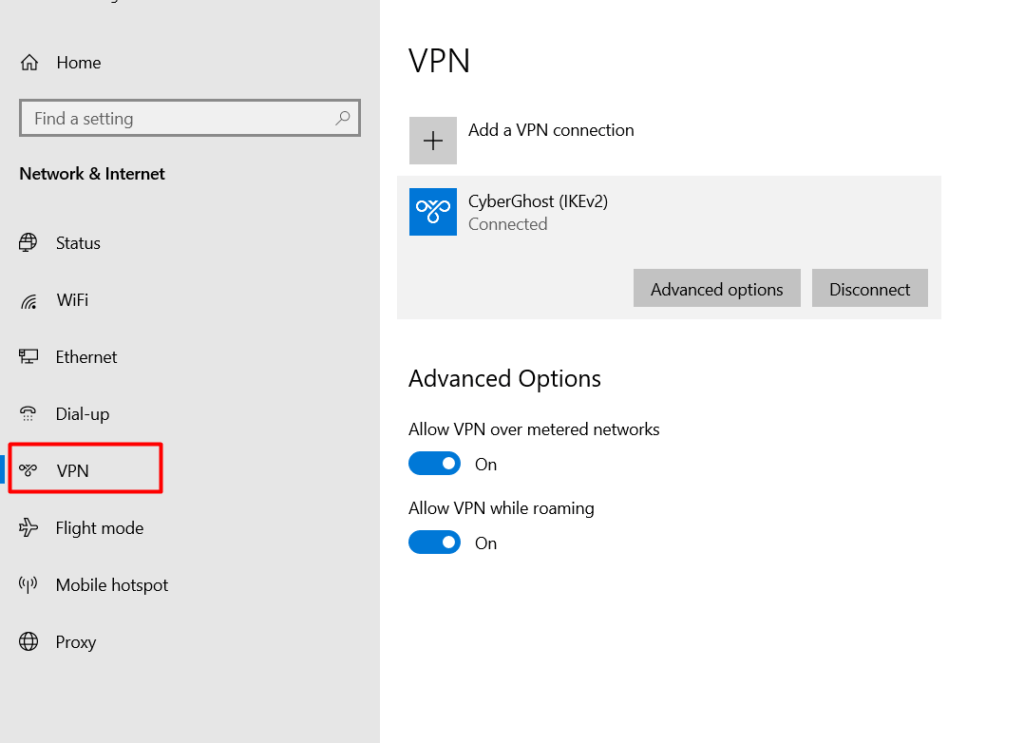Select the Mobile hotspot icon
This screenshot has width=1024, height=743.
[28, 584]
